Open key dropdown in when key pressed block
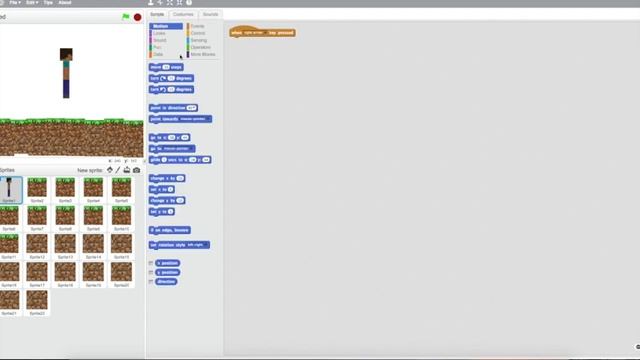This screenshot has width=640, height=360. (255, 33)
